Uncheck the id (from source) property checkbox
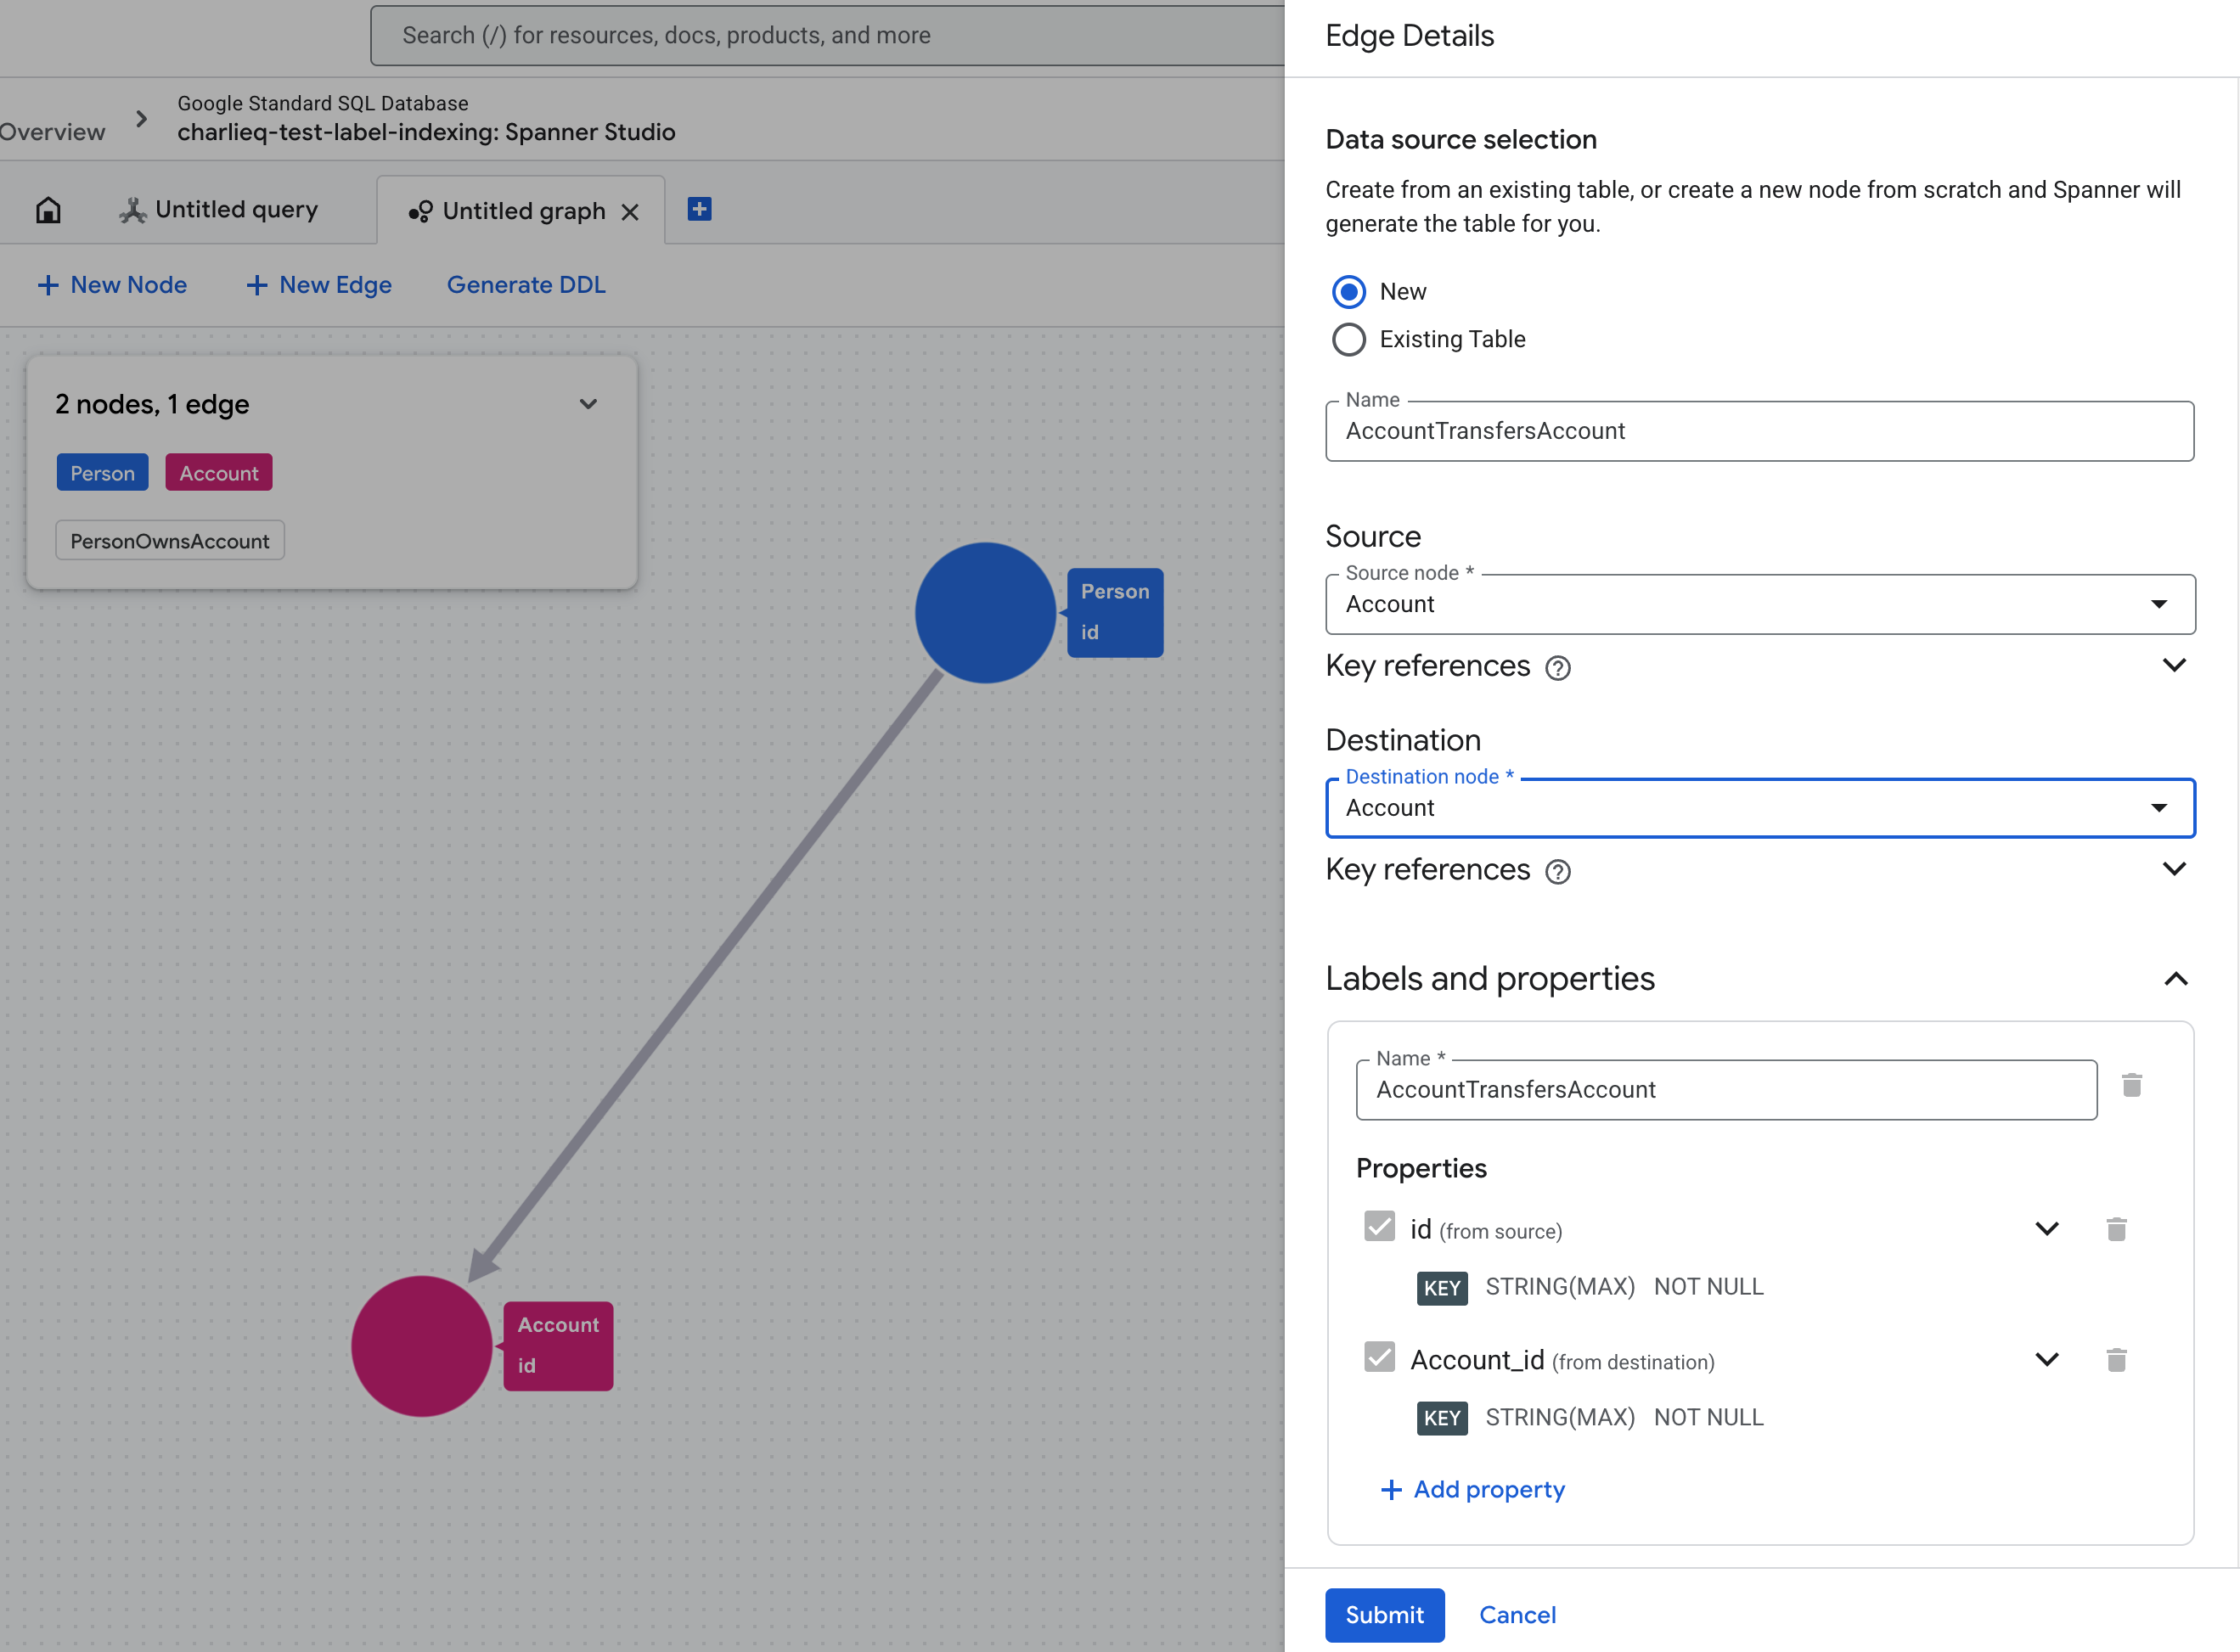2240x1652 pixels. tap(1380, 1226)
